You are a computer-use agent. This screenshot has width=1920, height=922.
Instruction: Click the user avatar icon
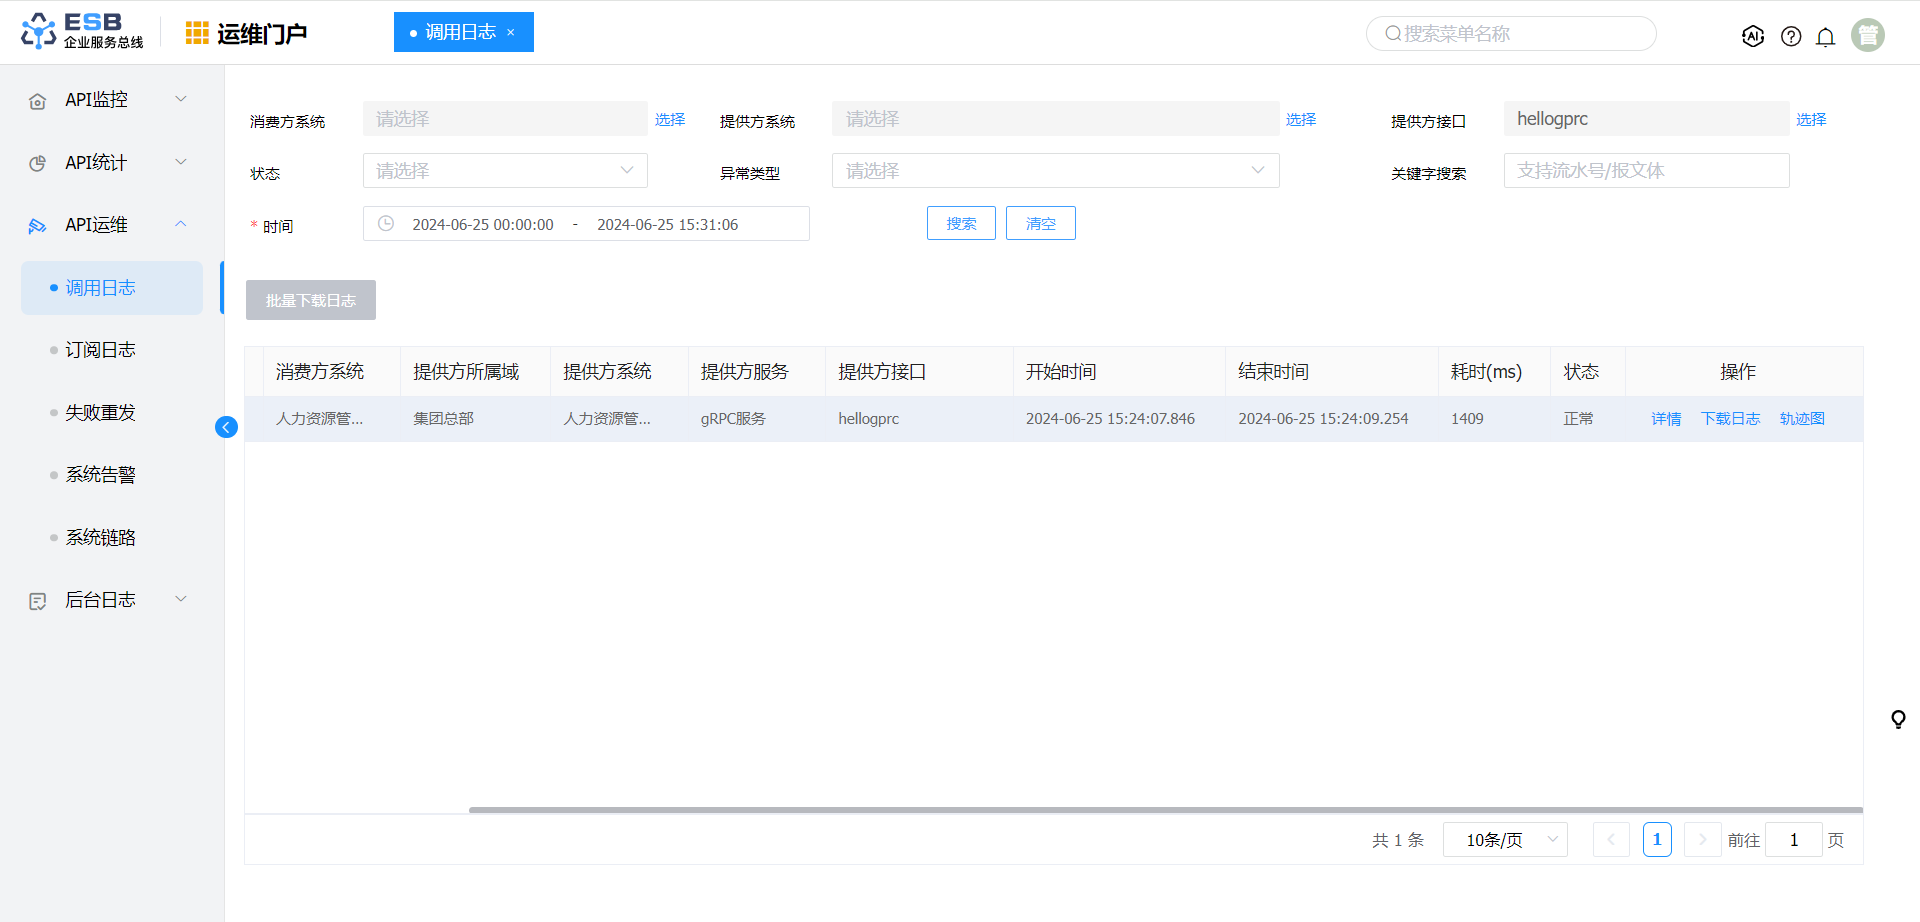click(1867, 35)
